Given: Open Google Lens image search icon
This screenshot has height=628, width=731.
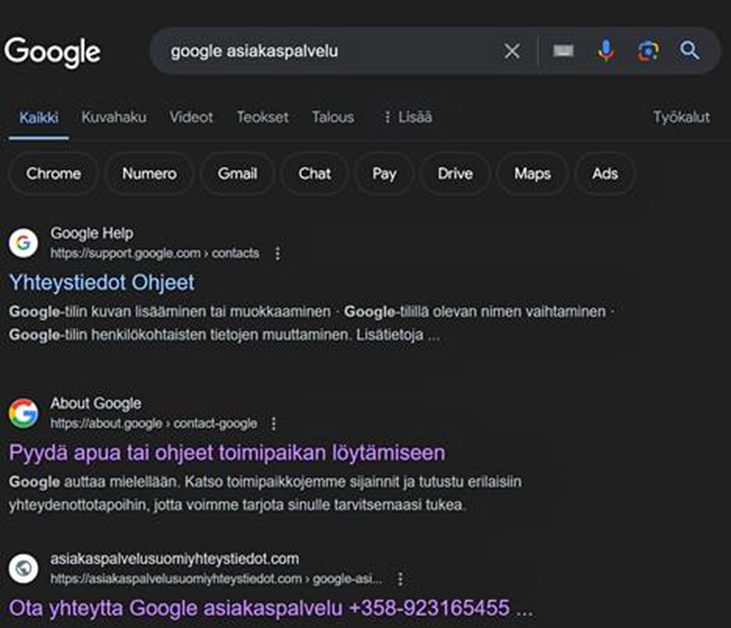Looking at the screenshot, I should point(648,51).
